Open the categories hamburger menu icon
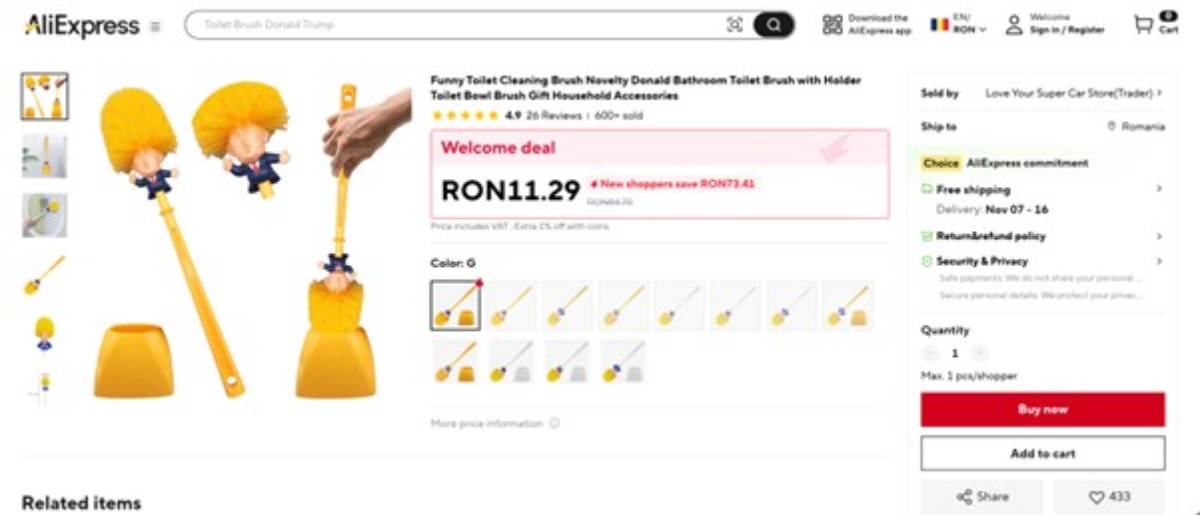 [x=155, y=27]
